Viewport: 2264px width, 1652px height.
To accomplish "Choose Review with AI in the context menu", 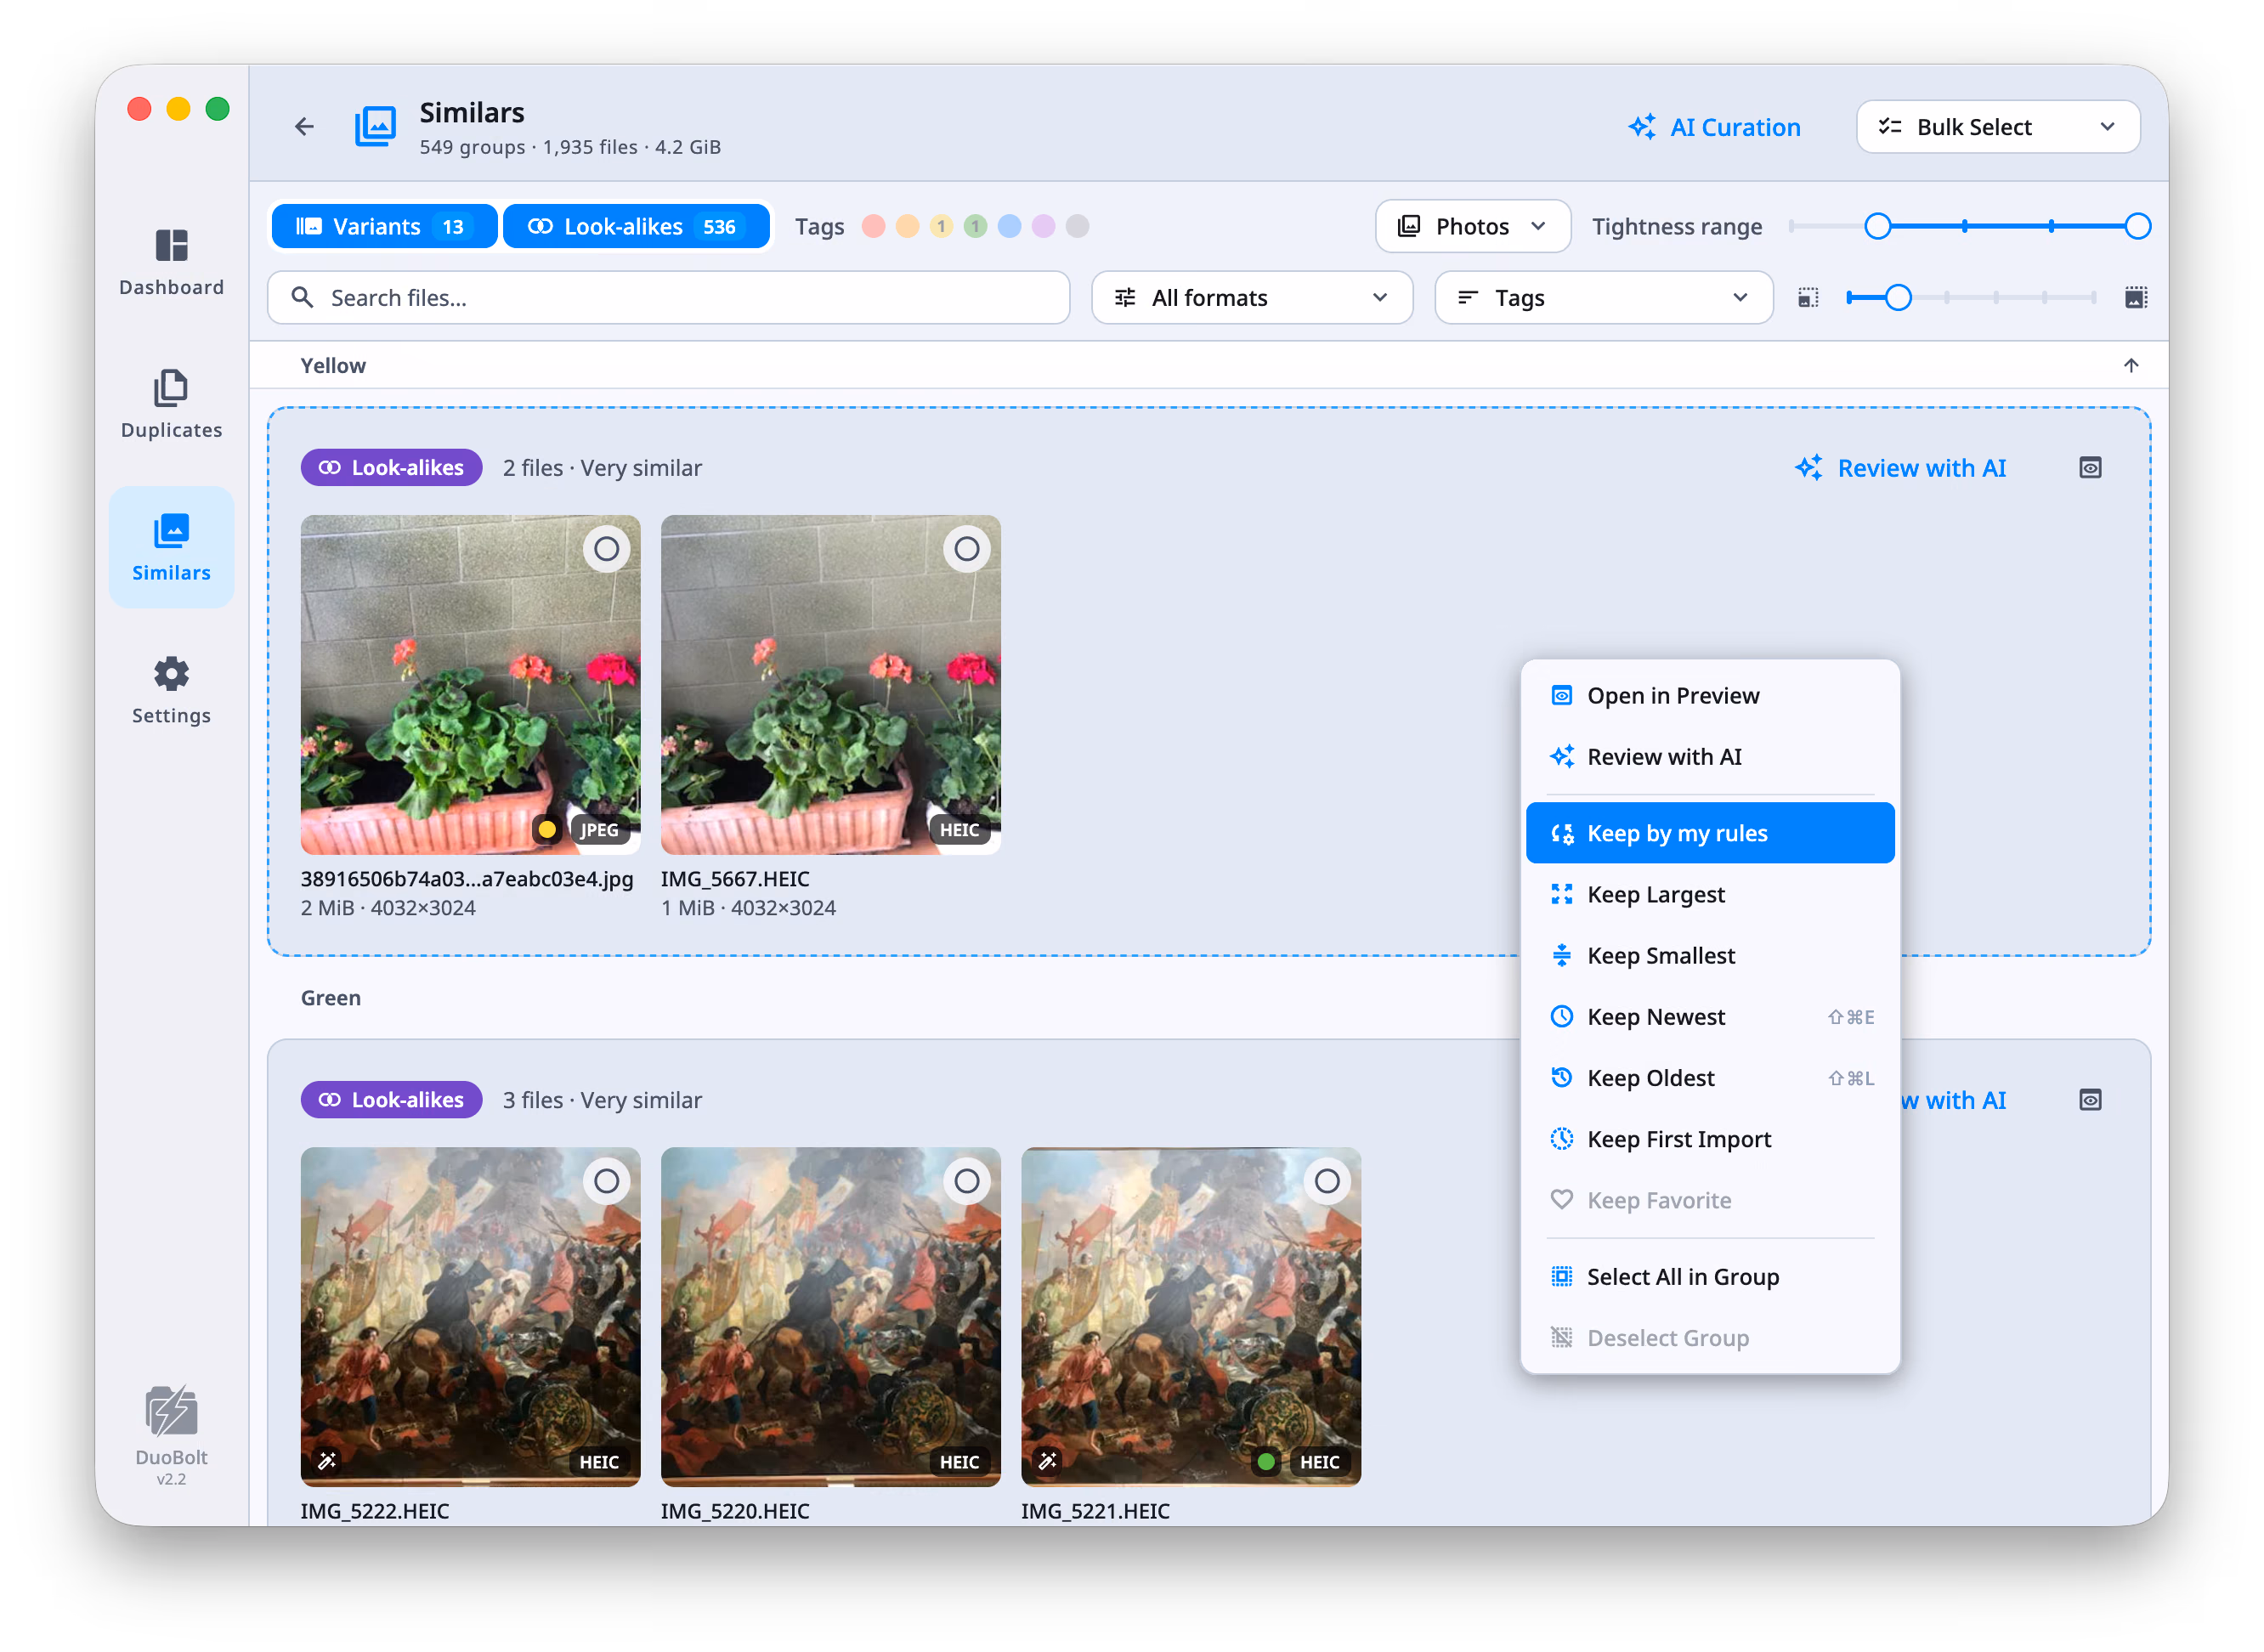I will (1709, 756).
